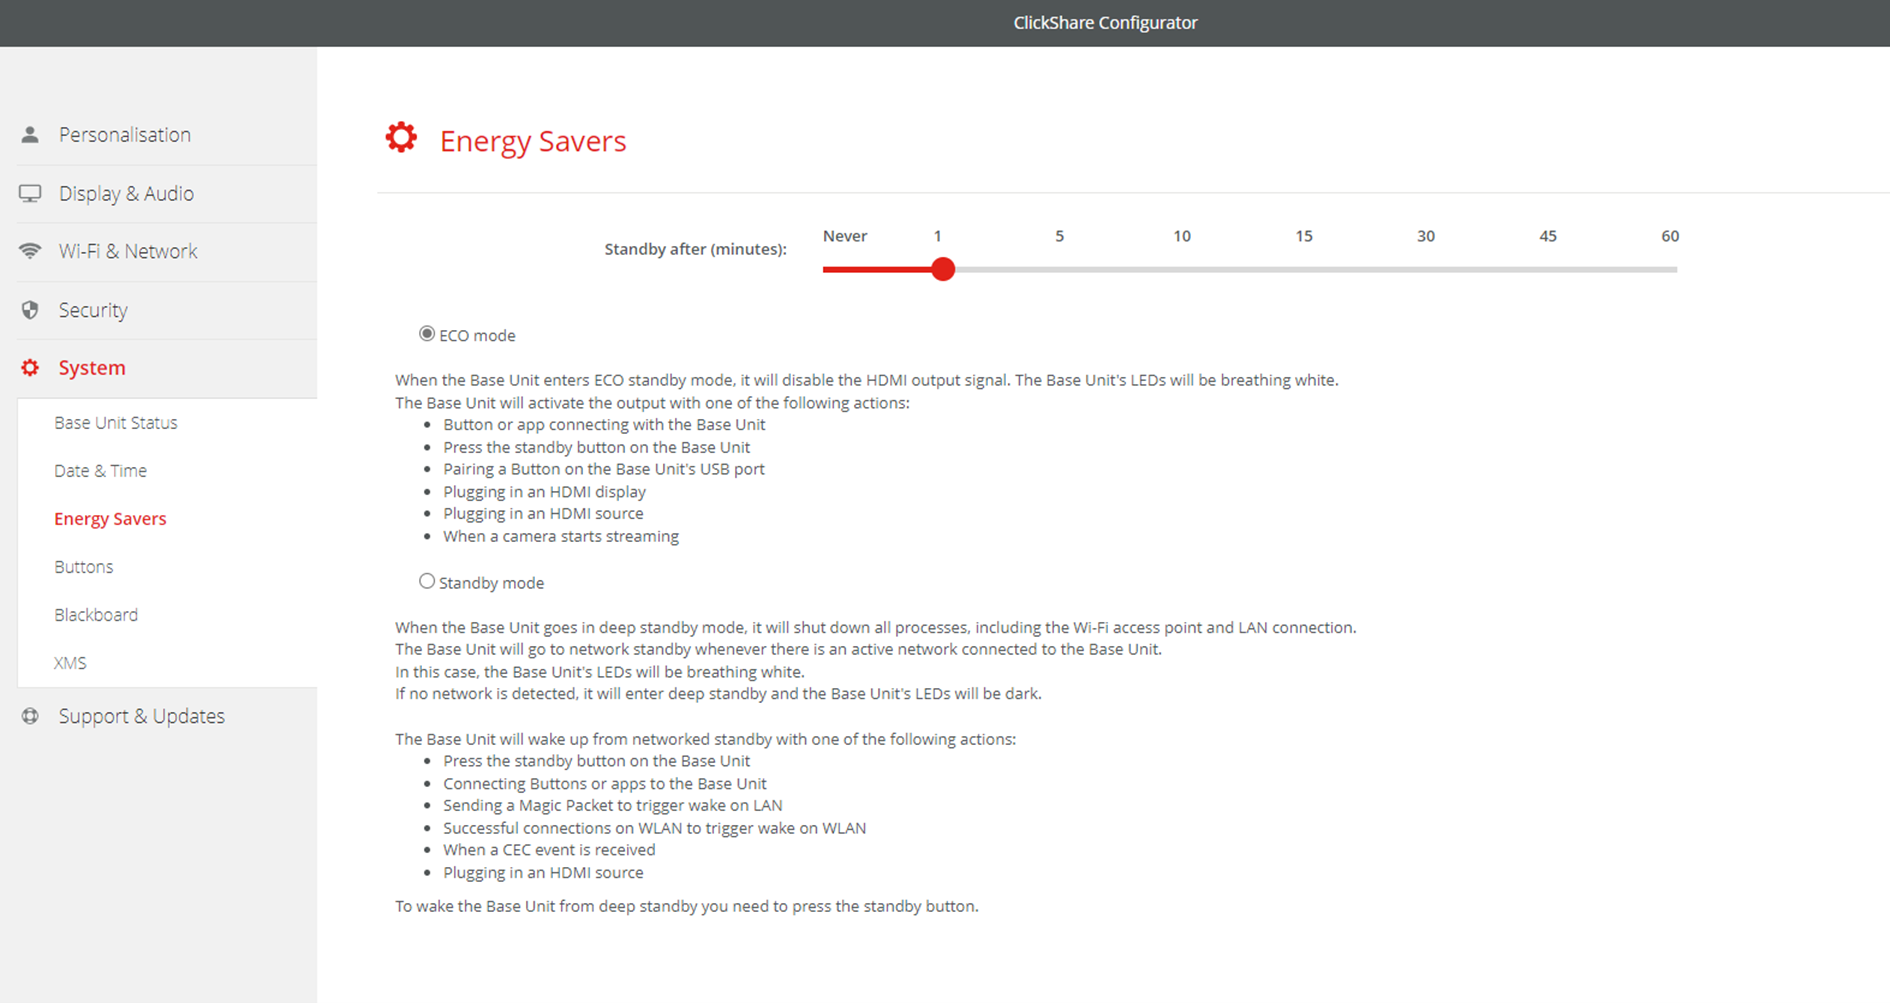
Task: Select Energy Savers submenu item
Action: [x=110, y=519]
